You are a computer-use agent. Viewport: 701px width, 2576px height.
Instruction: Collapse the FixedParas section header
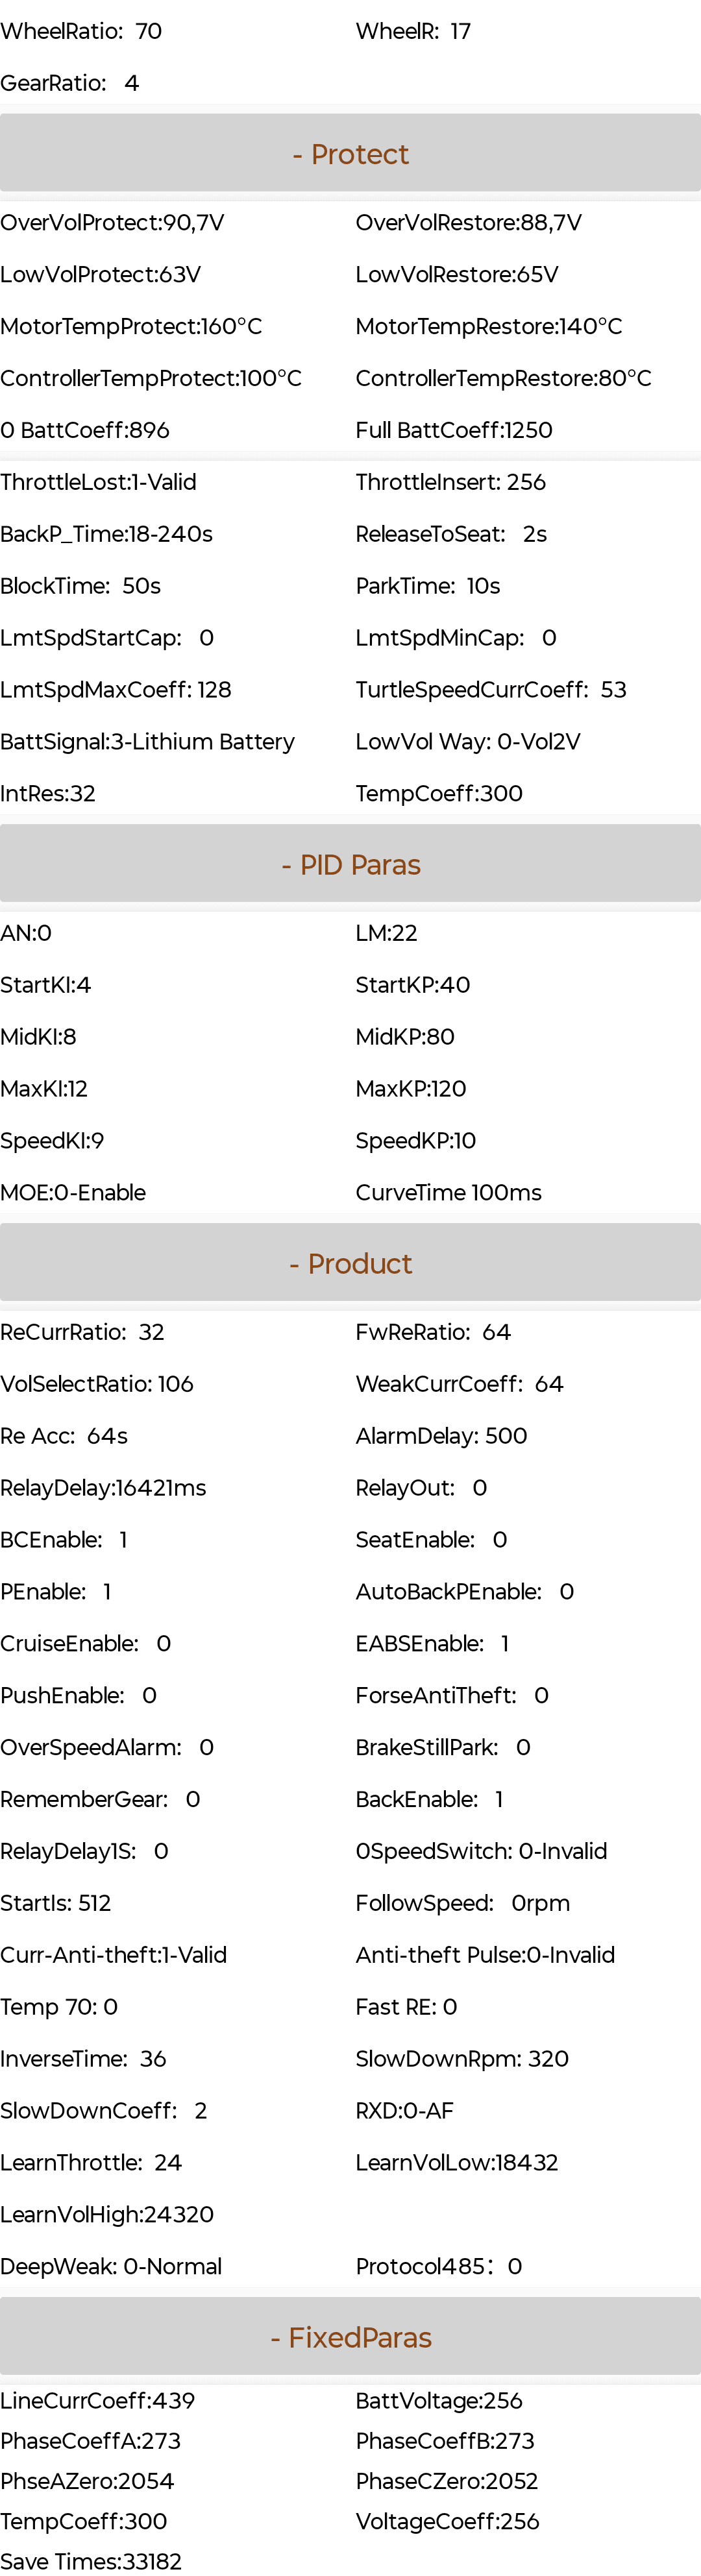350,2338
